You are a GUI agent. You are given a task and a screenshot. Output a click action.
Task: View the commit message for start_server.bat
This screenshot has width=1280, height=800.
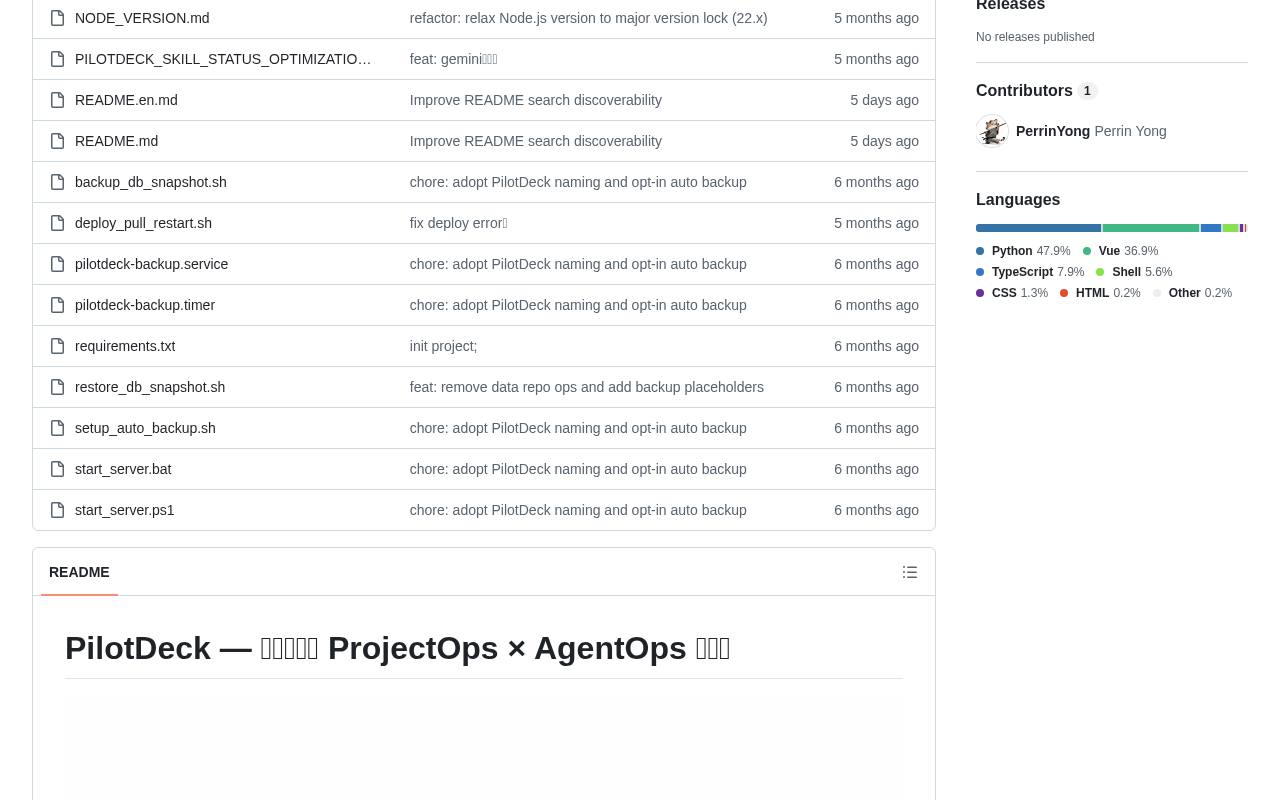(x=578, y=469)
